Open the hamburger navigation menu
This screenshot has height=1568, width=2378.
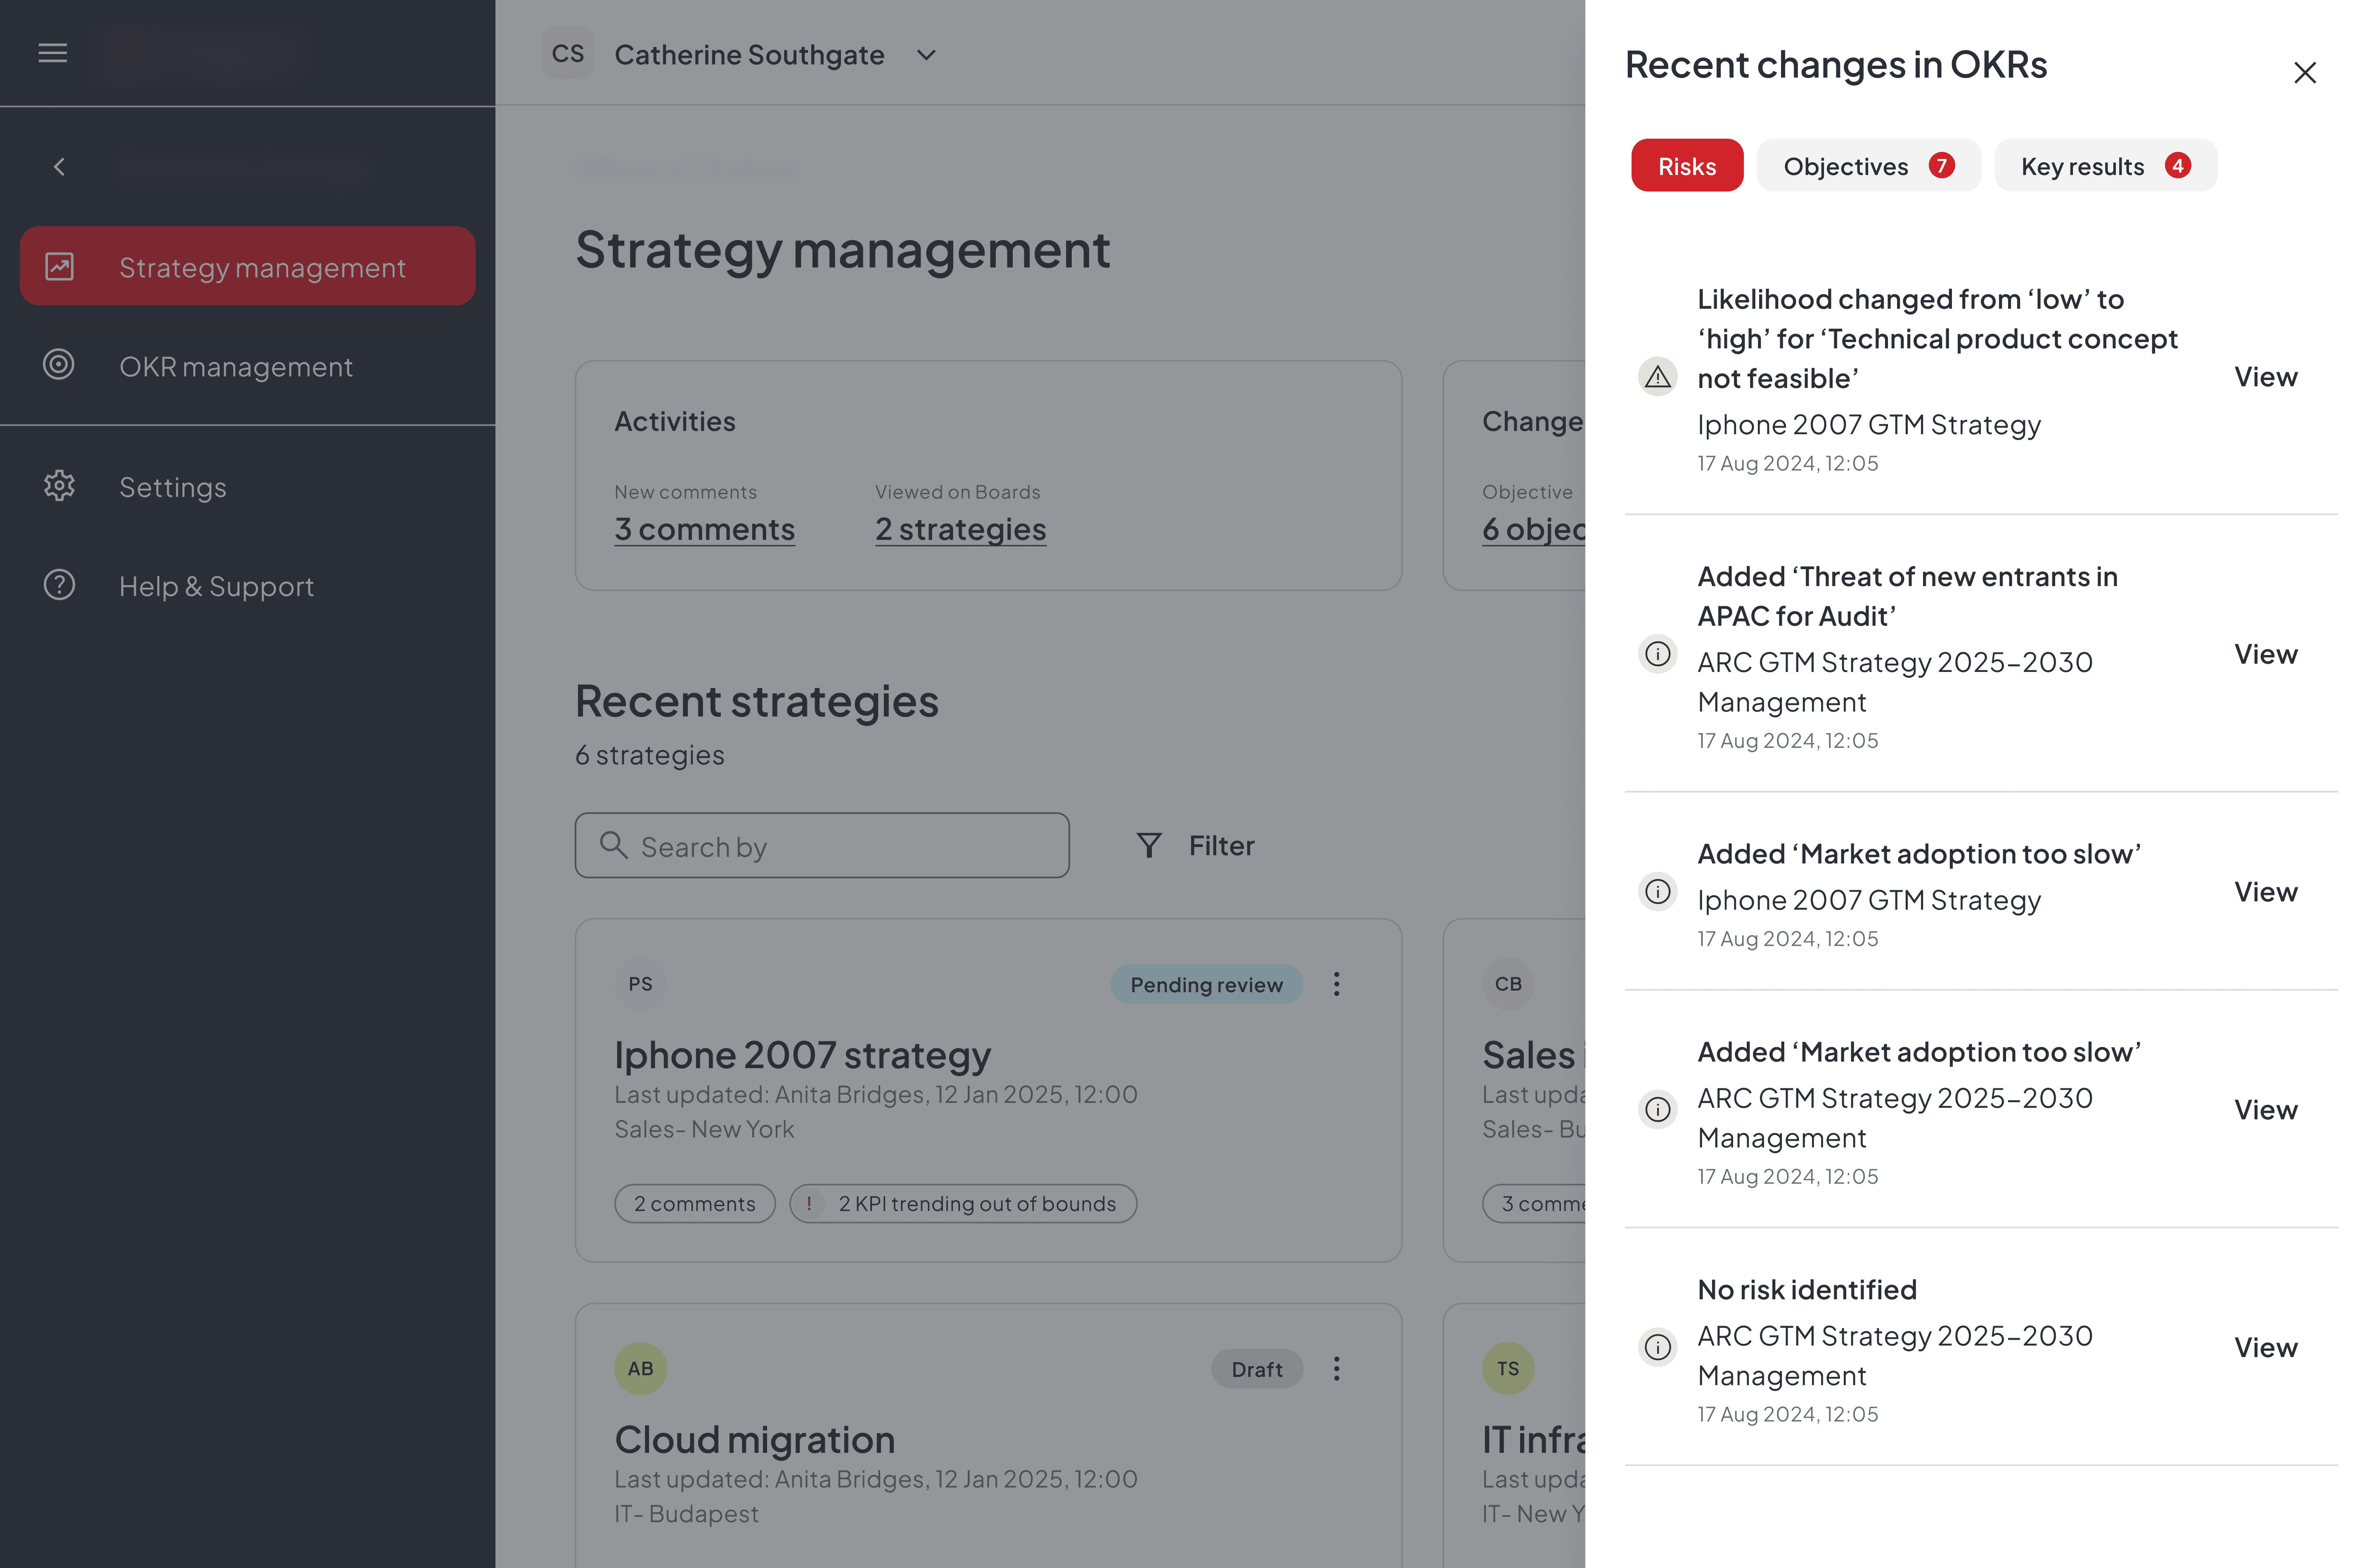coord(52,53)
